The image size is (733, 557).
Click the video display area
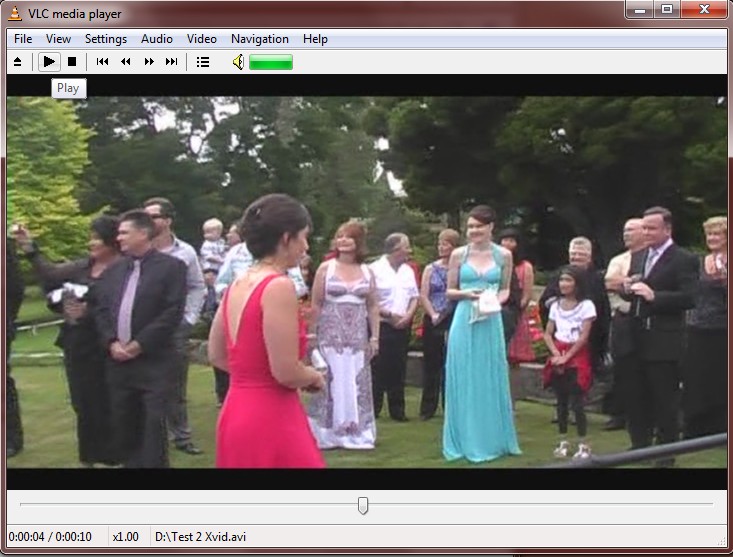pos(366,282)
